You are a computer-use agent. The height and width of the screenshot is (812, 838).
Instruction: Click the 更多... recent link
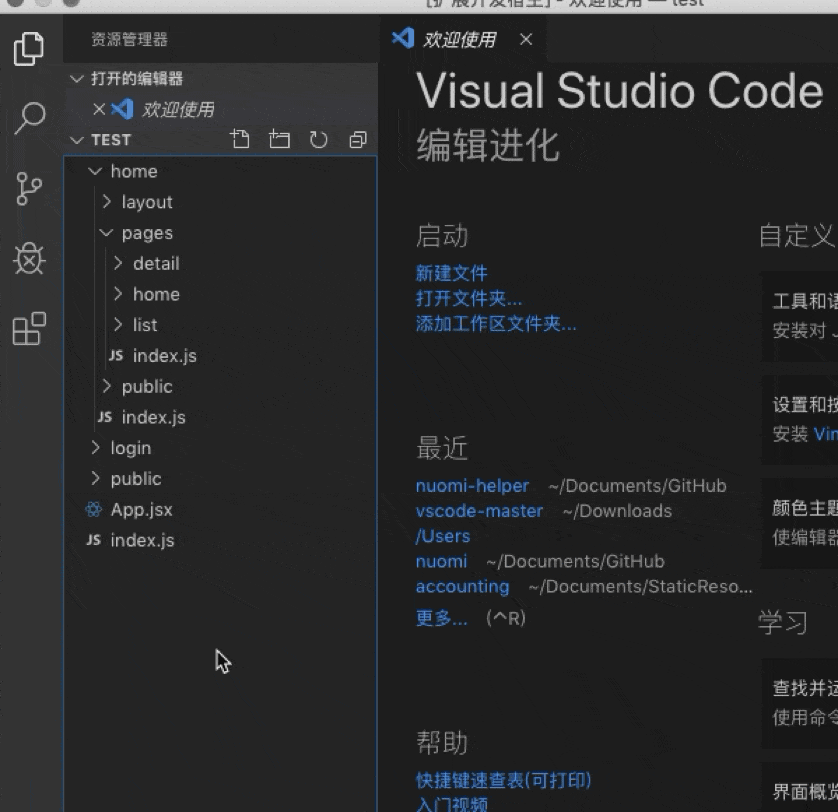[x=441, y=618]
